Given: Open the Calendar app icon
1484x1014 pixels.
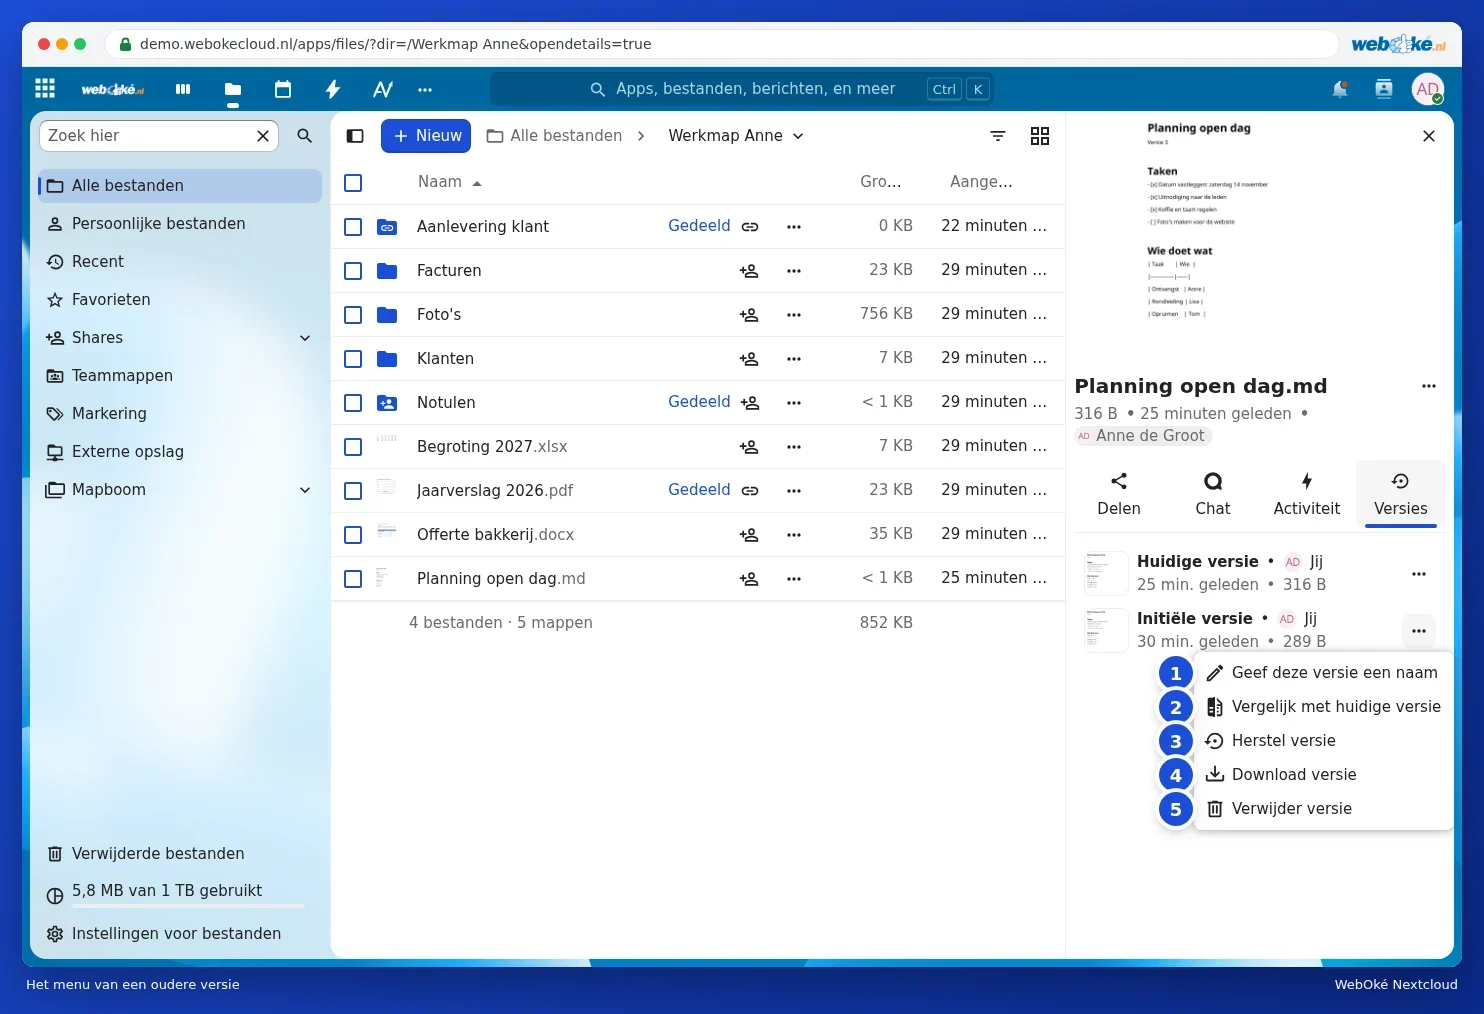Looking at the screenshot, I should click(283, 89).
